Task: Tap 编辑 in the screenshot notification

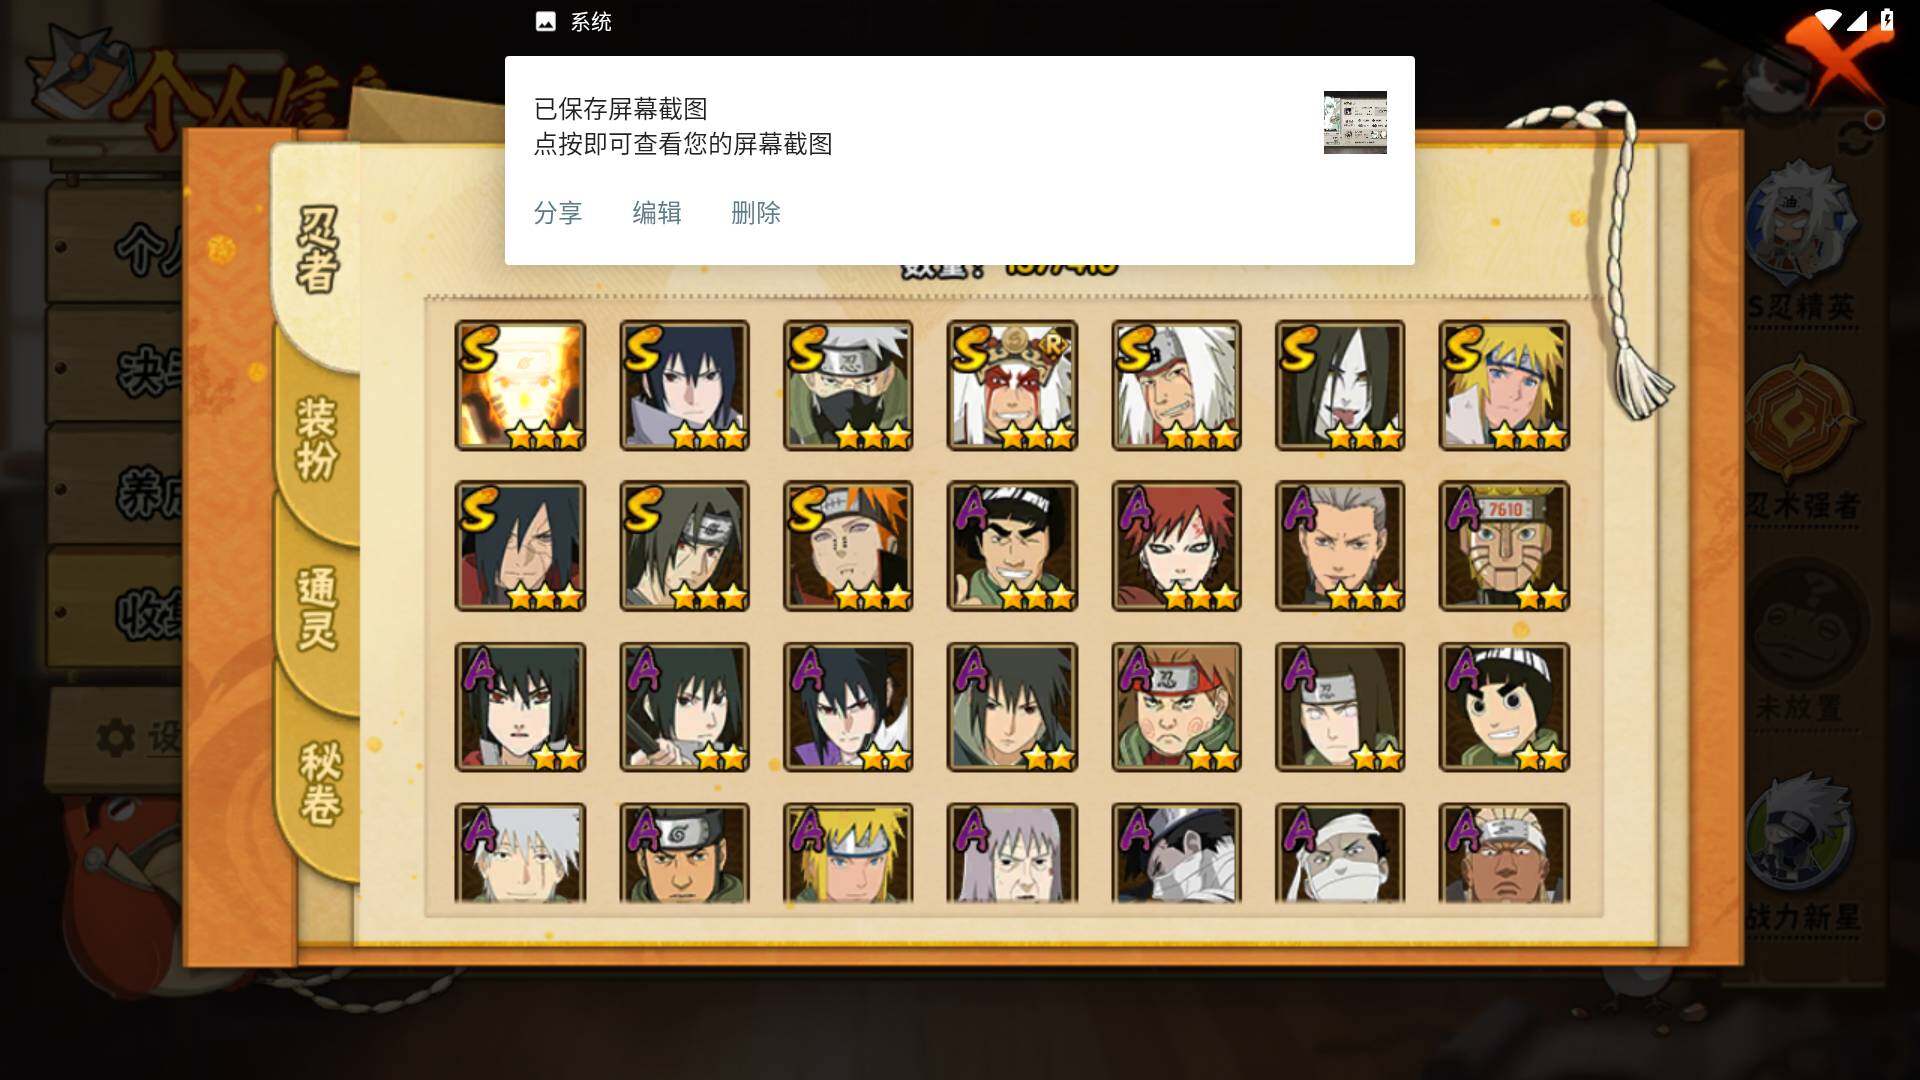Action: (657, 213)
